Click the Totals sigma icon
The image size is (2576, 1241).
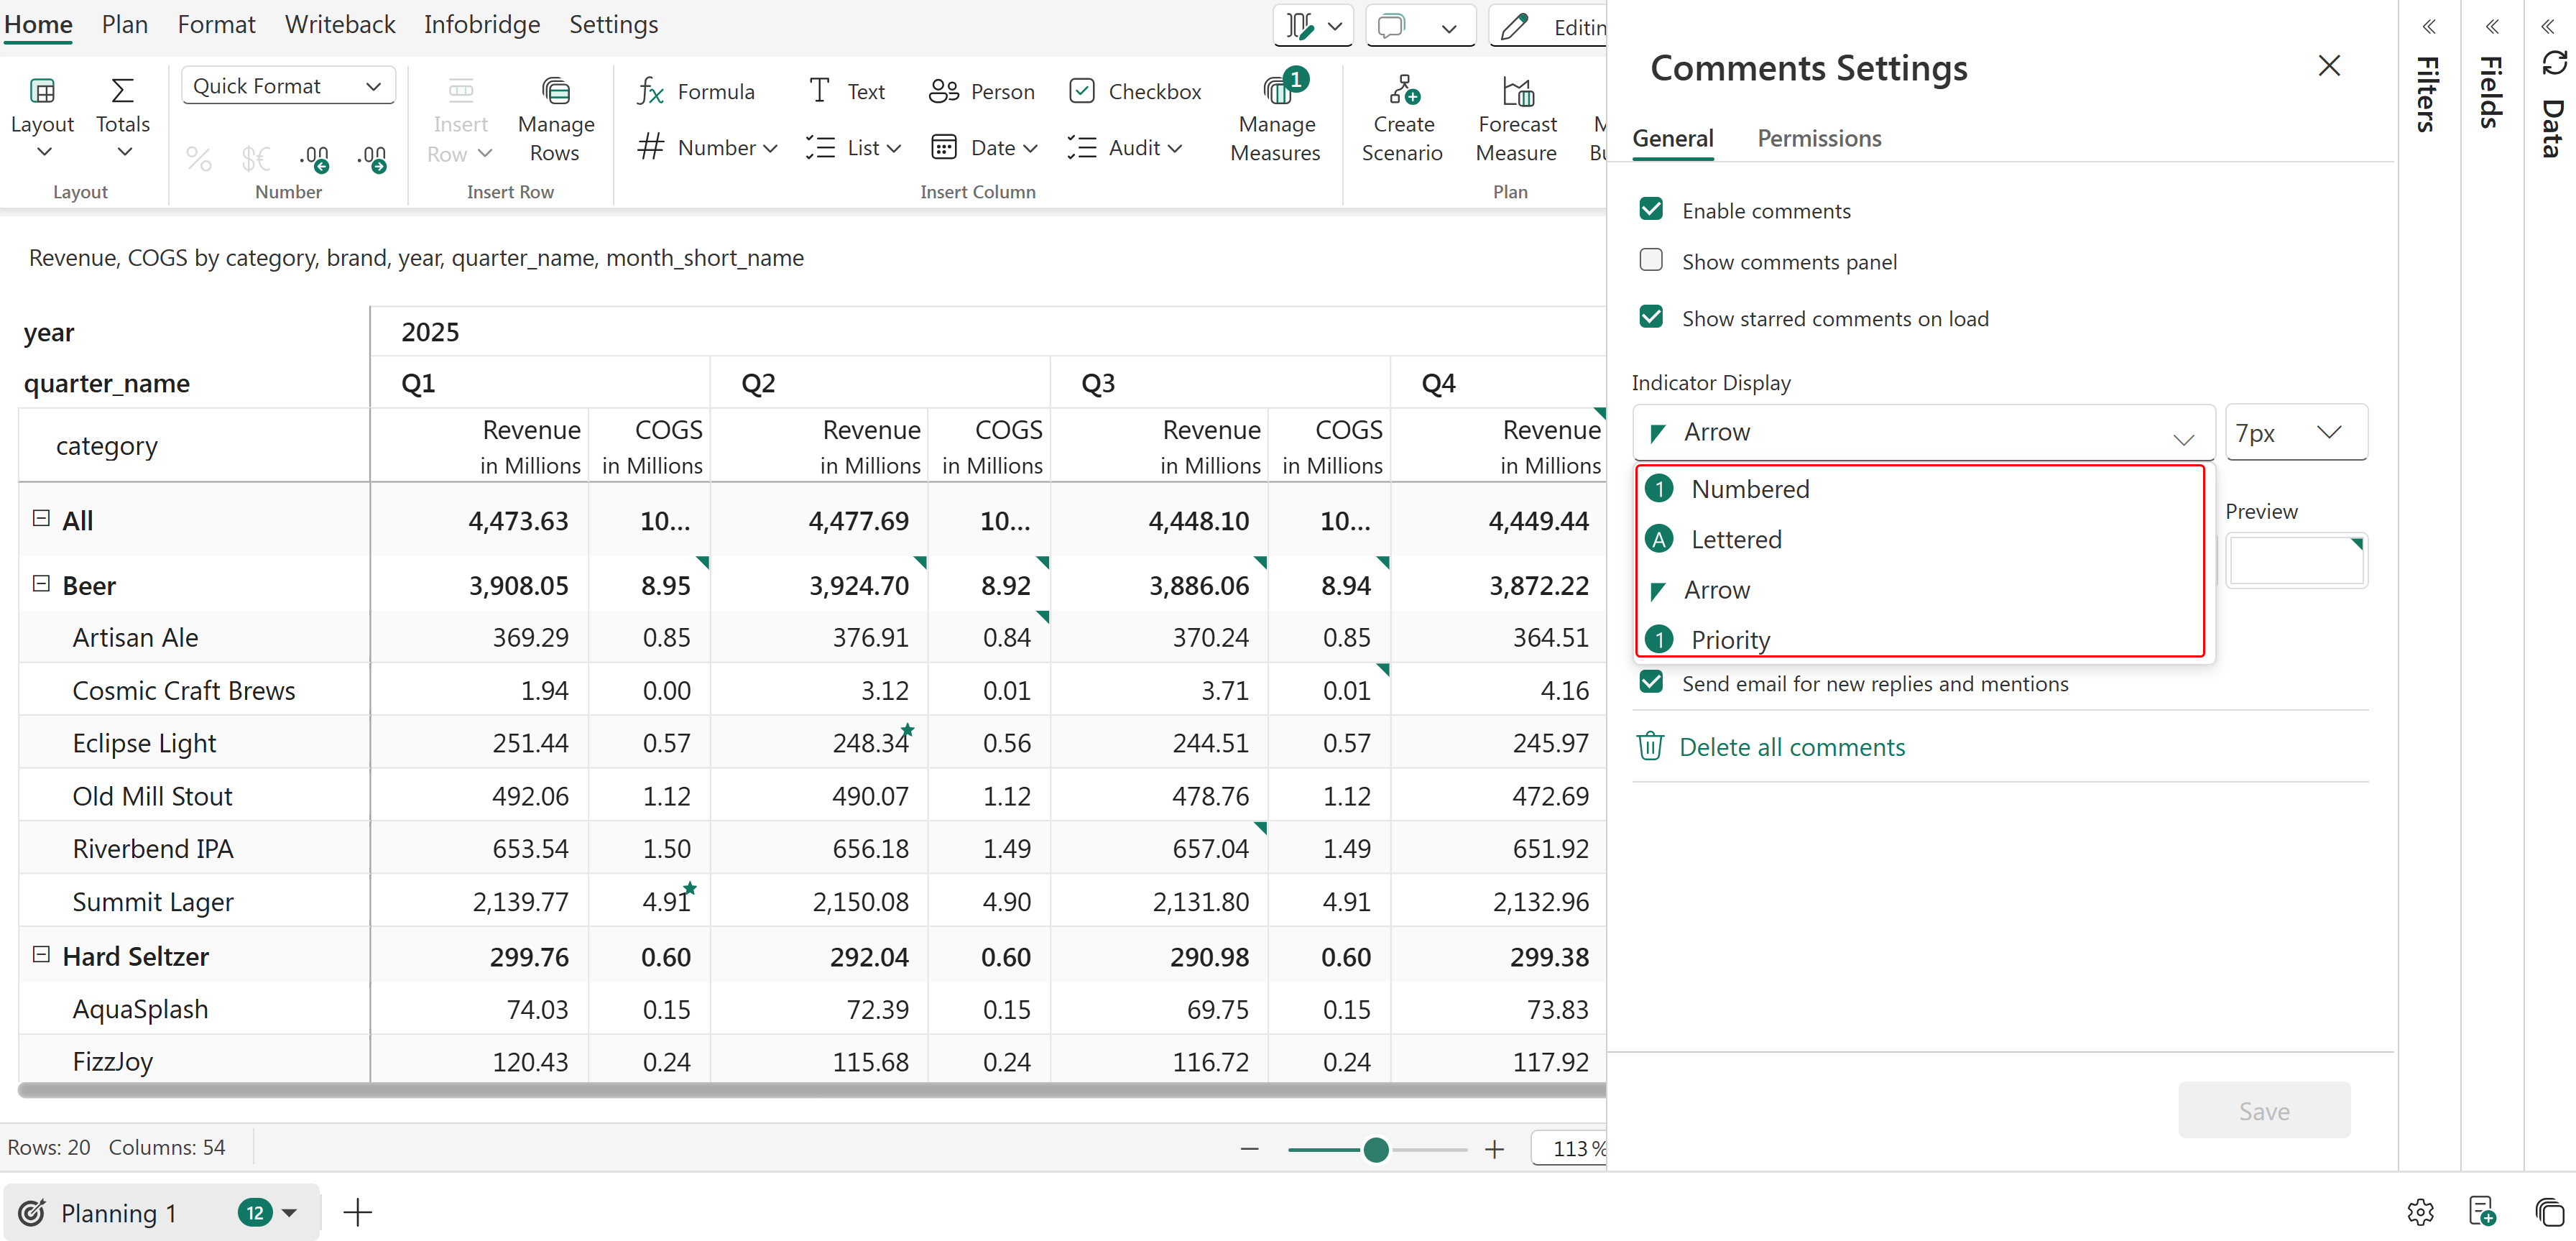(x=122, y=92)
